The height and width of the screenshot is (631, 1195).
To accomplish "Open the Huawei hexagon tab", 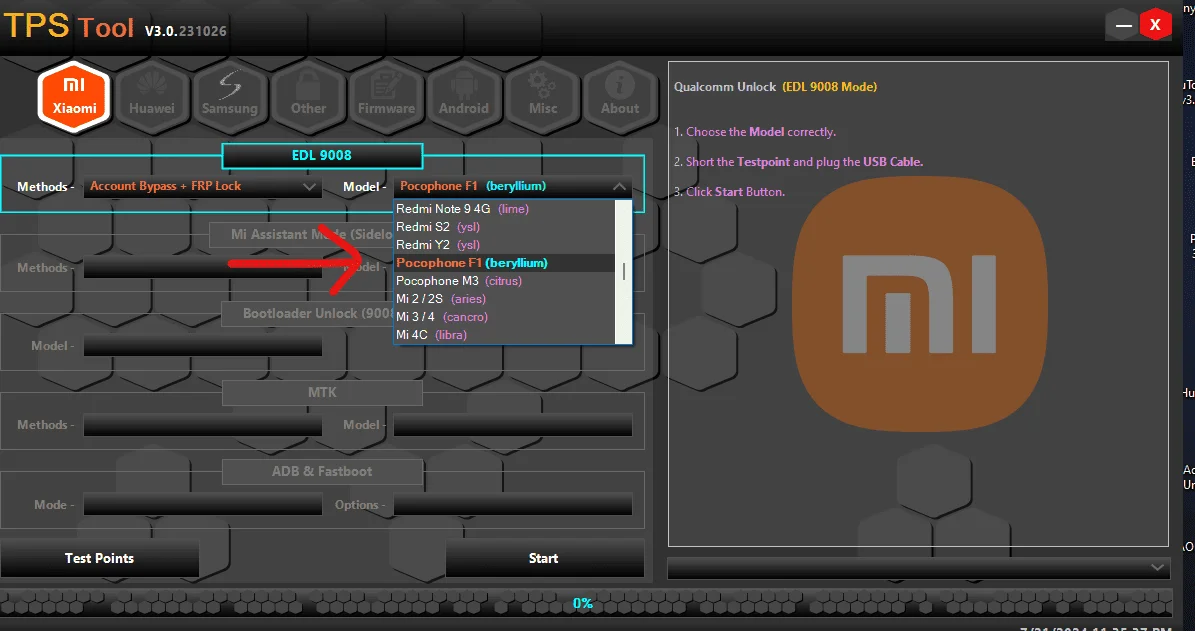I will (x=152, y=97).
